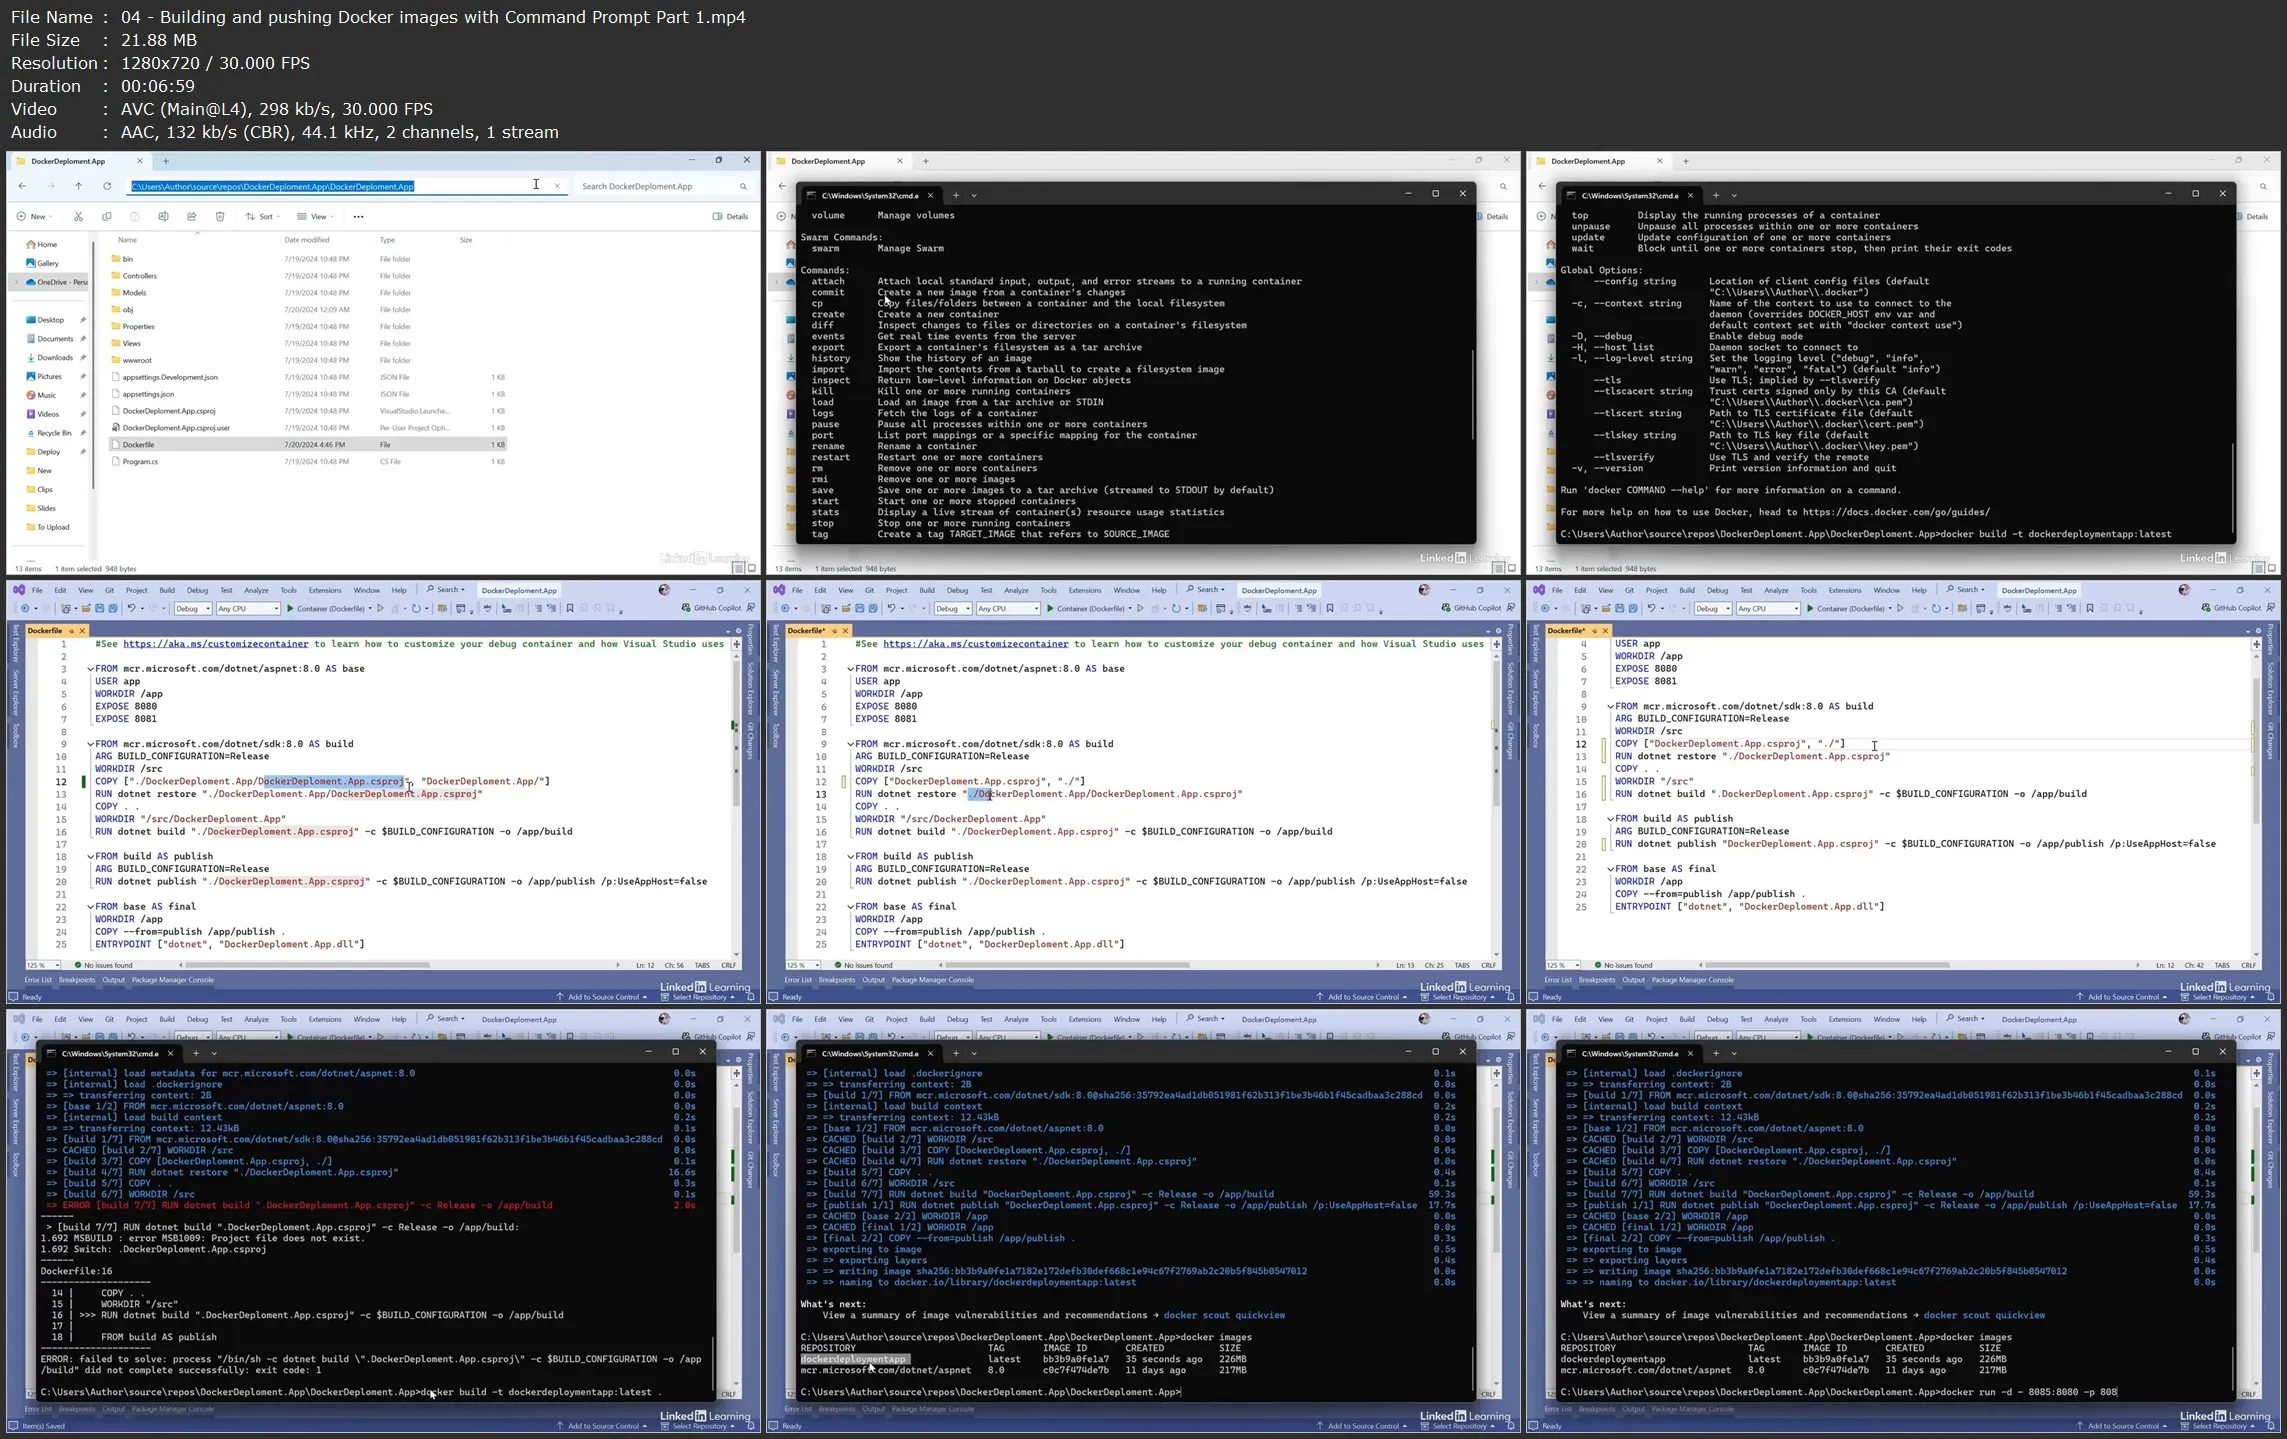Switch to Output tab in Ch: 56 frame
Viewport: 2287px width, 1439px height.
tap(113, 980)
